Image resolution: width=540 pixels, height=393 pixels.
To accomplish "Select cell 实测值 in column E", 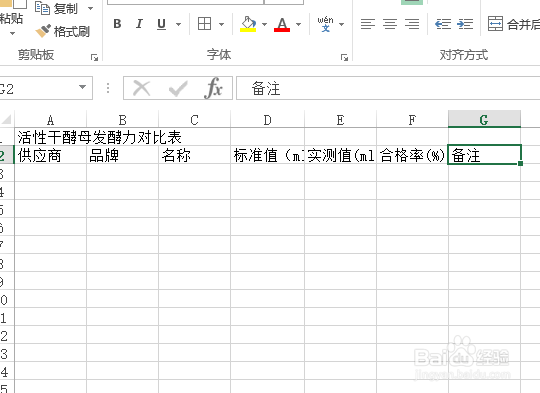I will pyautogui.click(x=341, y=155).
